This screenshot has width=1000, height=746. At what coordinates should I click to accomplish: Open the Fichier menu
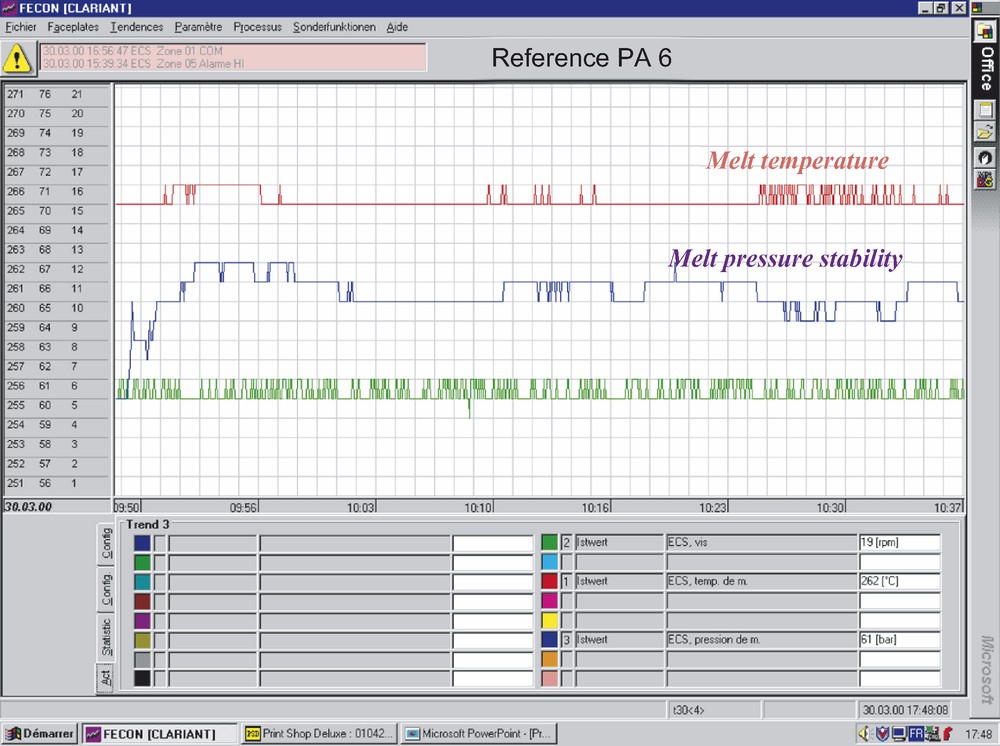click(20, 27)
